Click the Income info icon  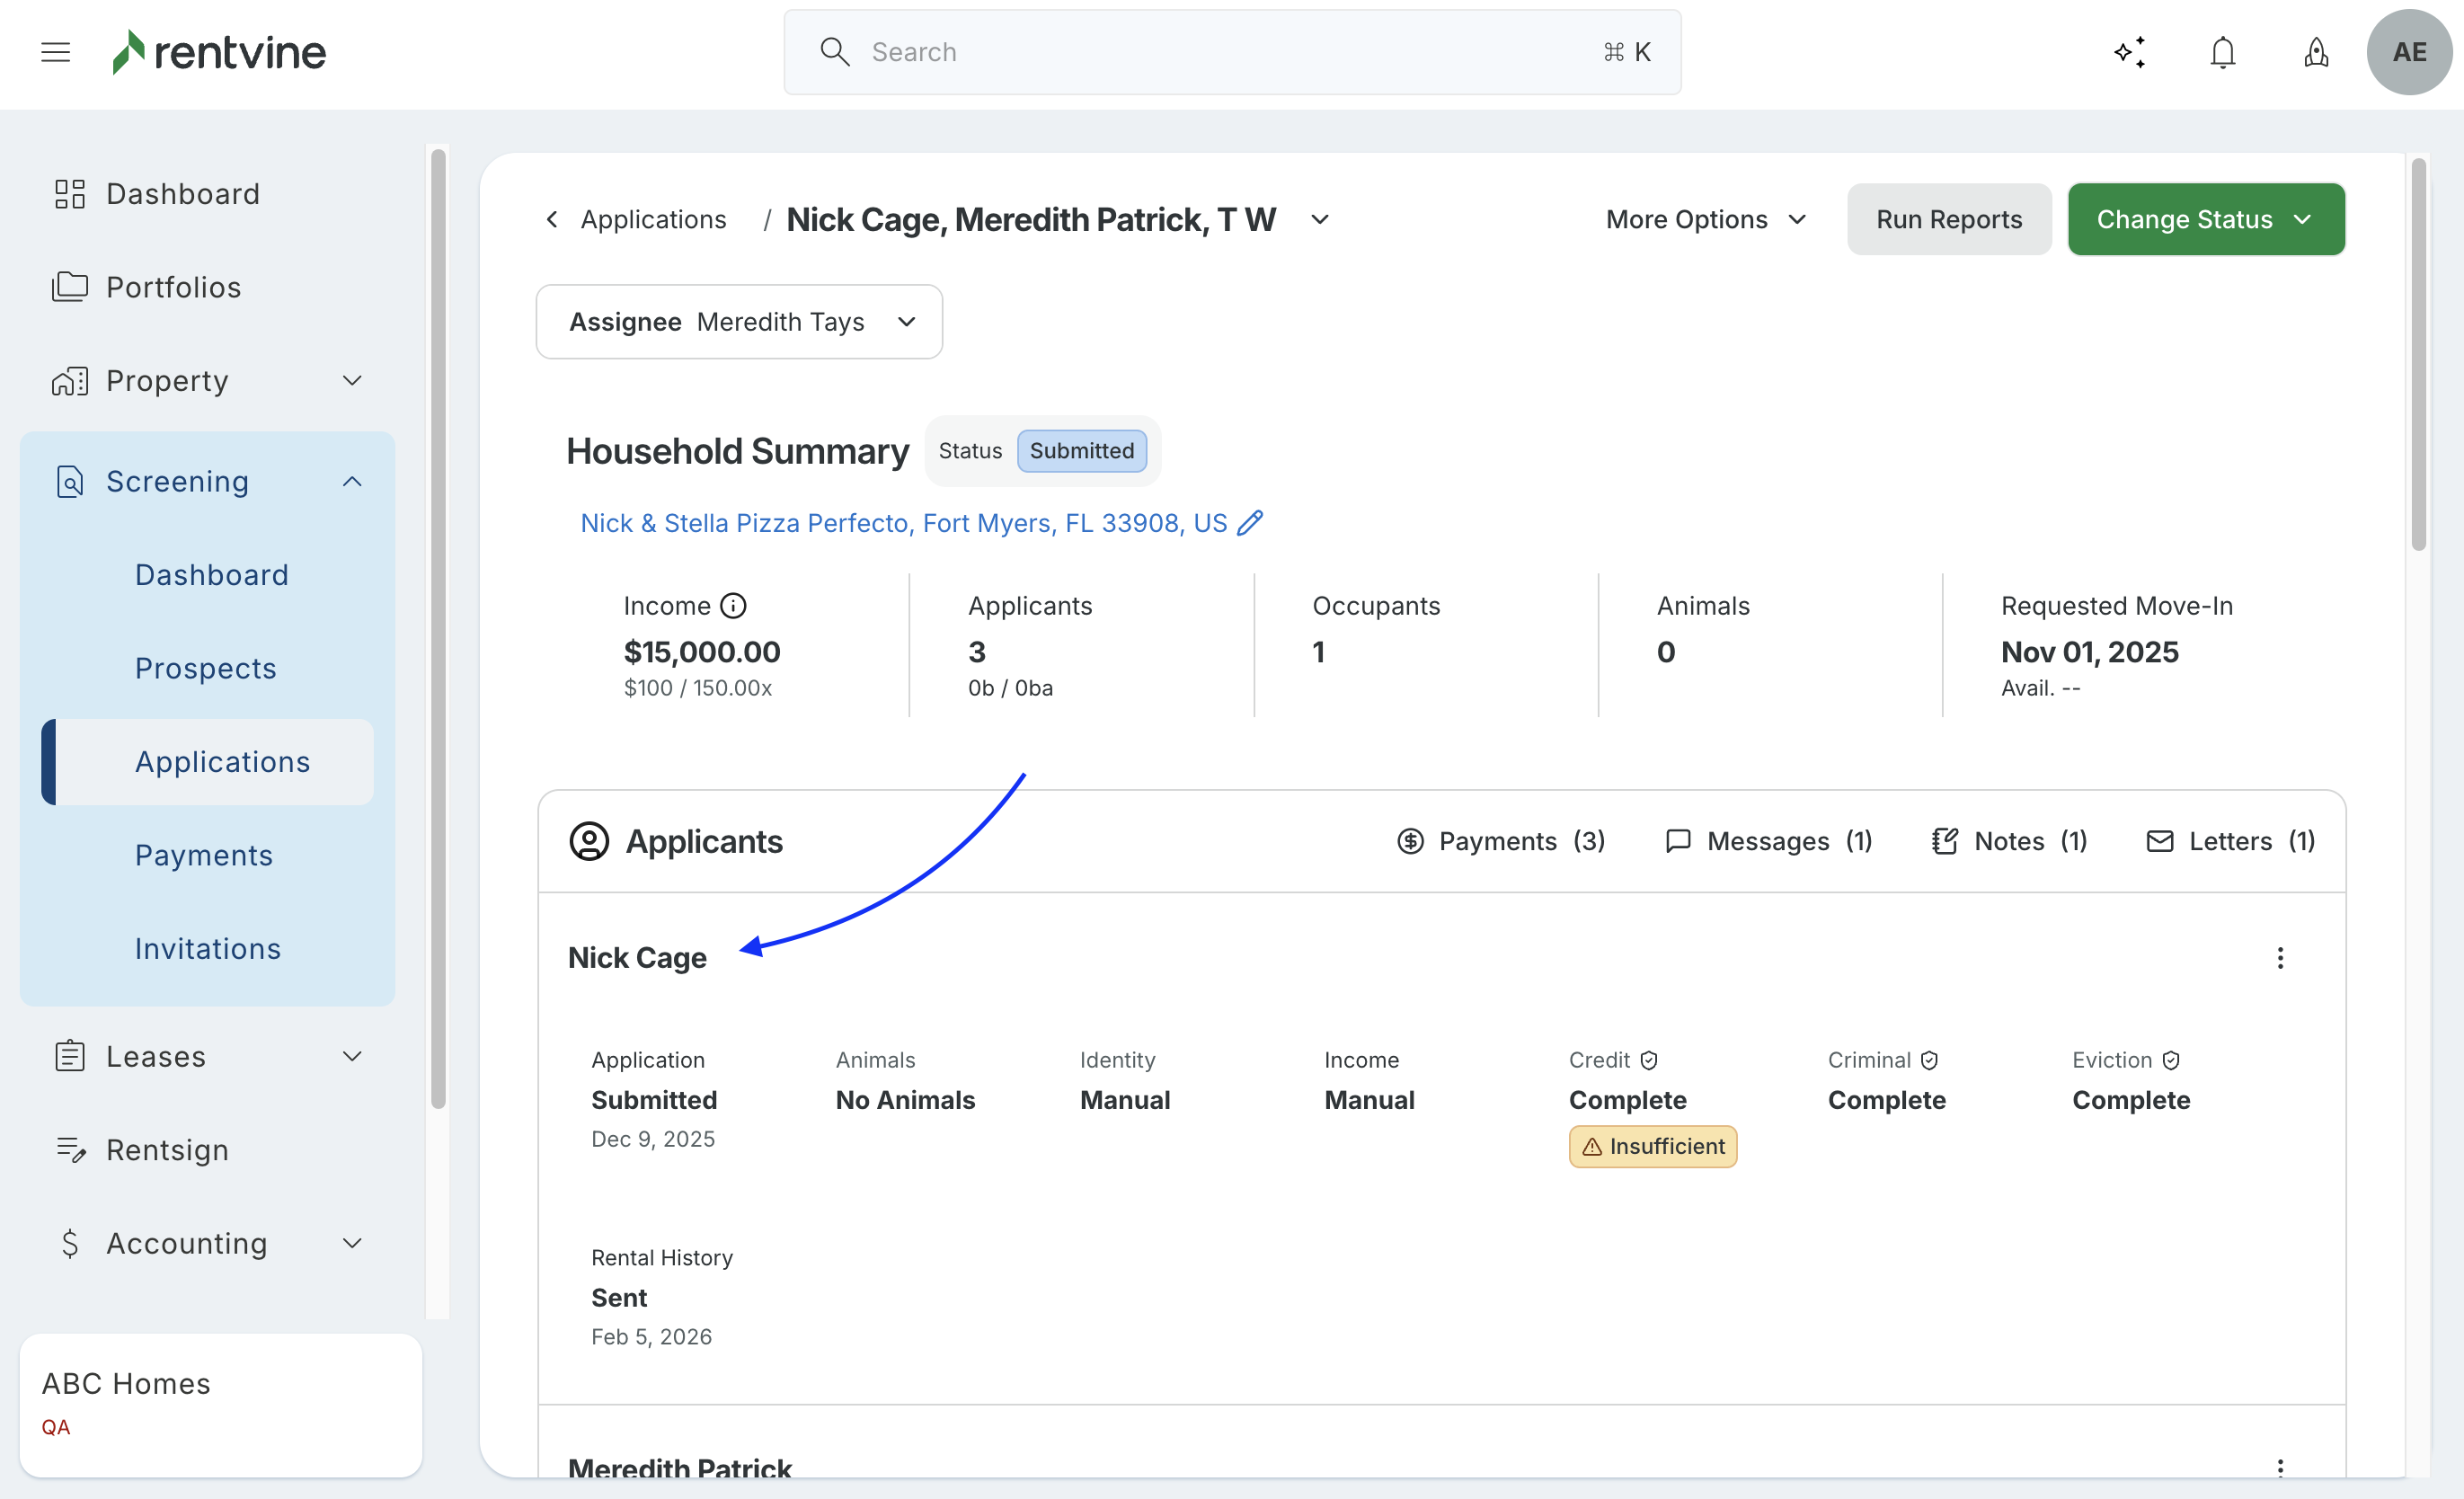(733, 606)
